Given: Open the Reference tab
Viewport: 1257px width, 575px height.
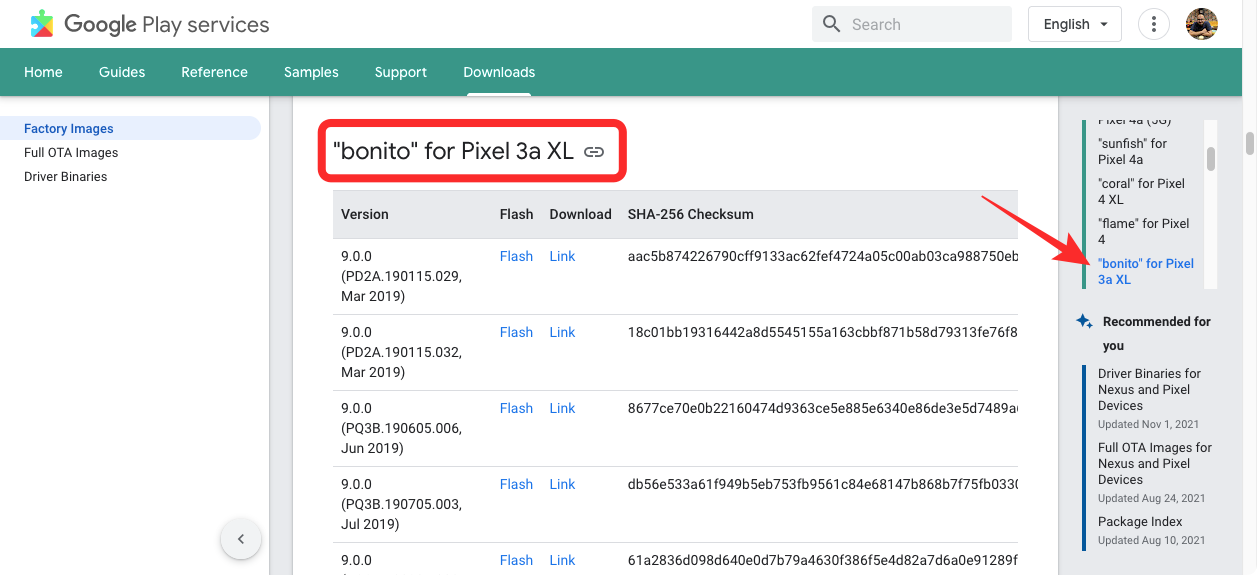Looking at the screenshot, I should (214, 72).
